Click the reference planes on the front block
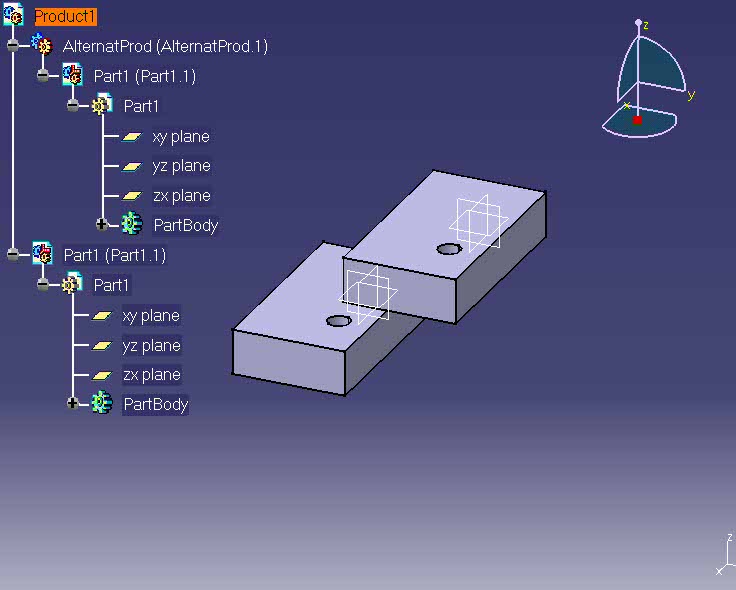 coord(368,295)
